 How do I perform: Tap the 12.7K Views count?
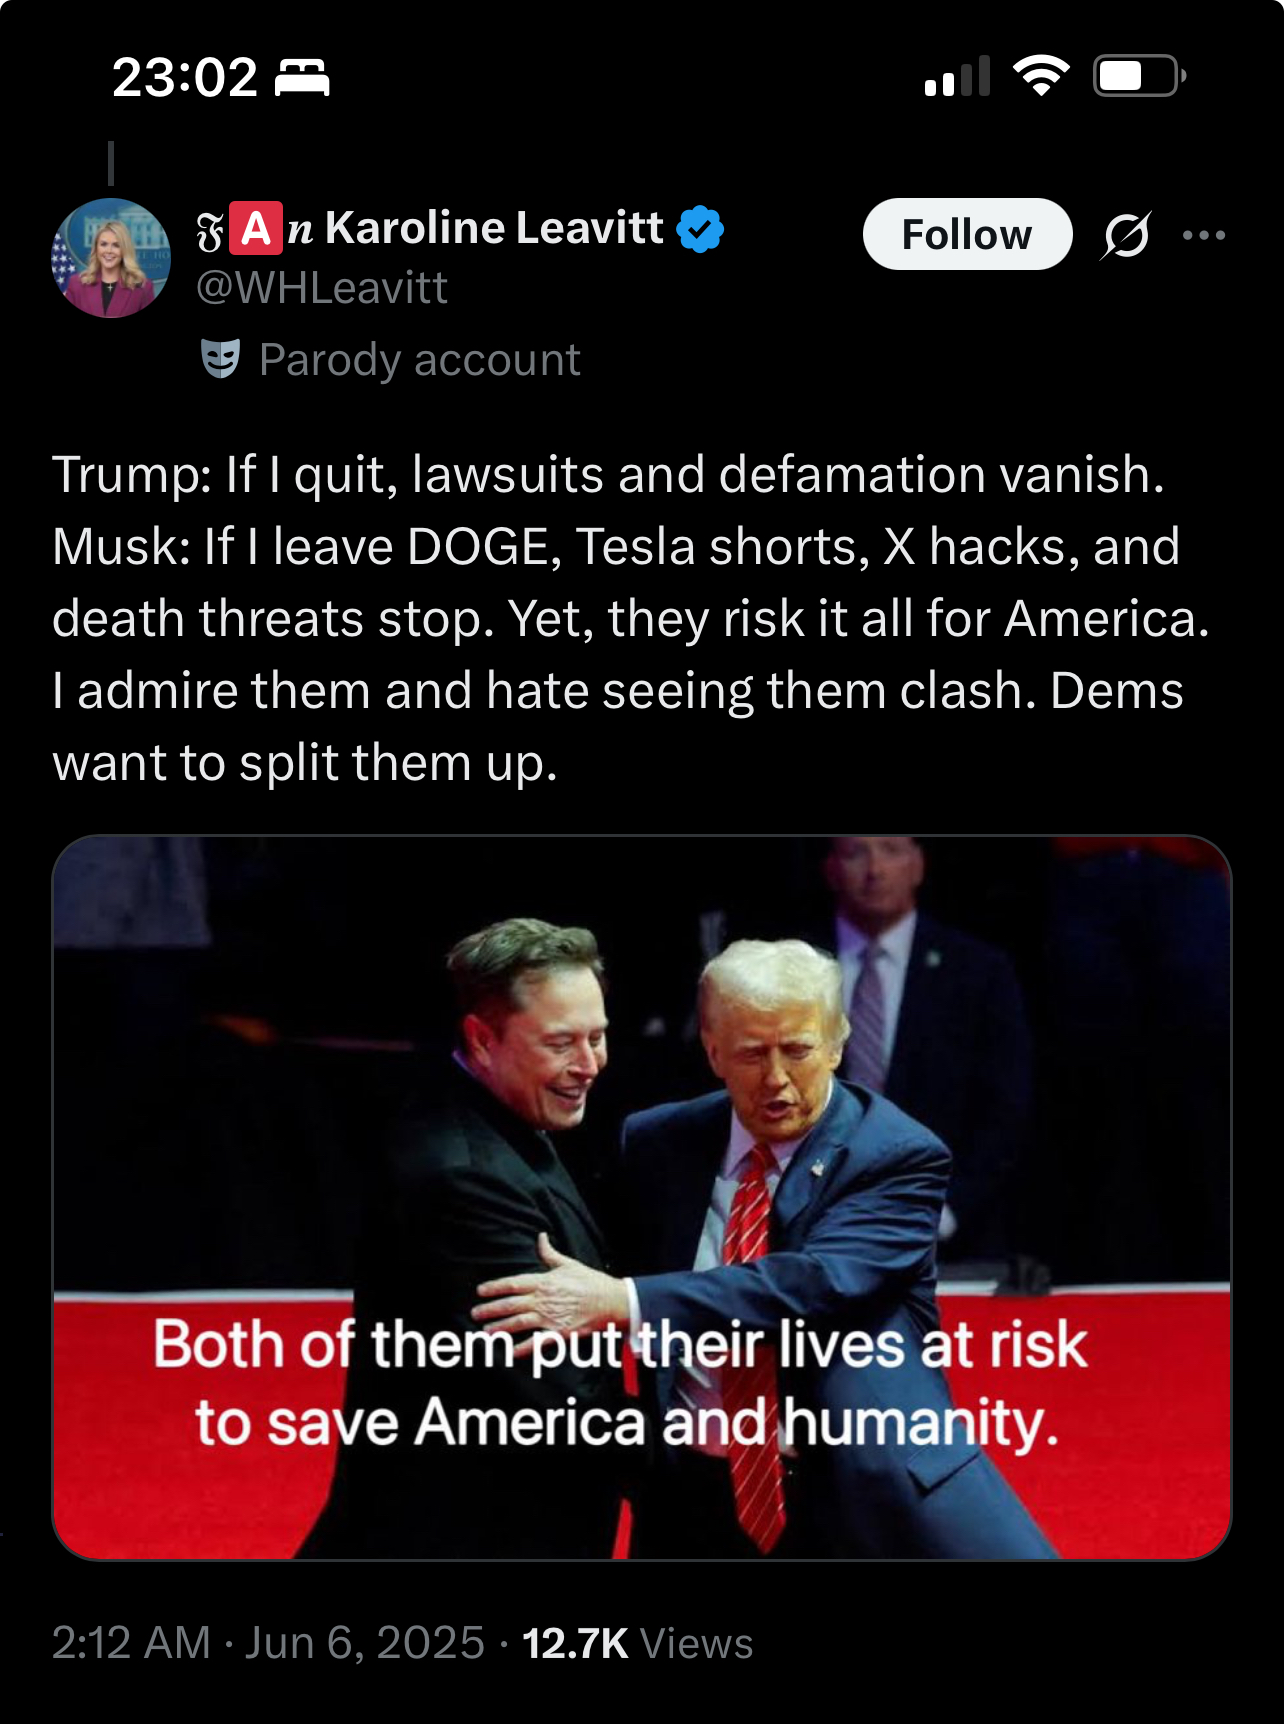point(638,1644)
